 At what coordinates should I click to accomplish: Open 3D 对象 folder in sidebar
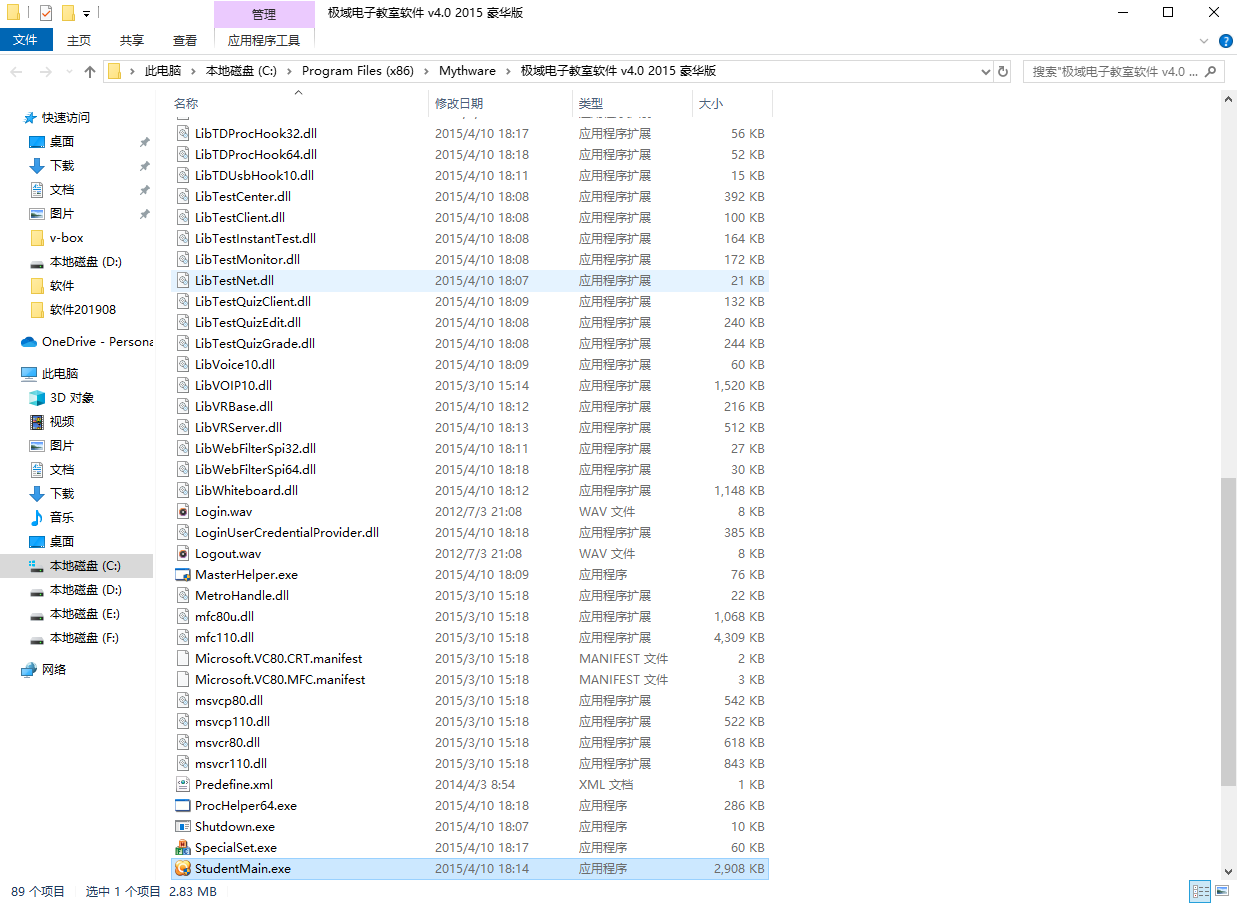coord(72,398)
